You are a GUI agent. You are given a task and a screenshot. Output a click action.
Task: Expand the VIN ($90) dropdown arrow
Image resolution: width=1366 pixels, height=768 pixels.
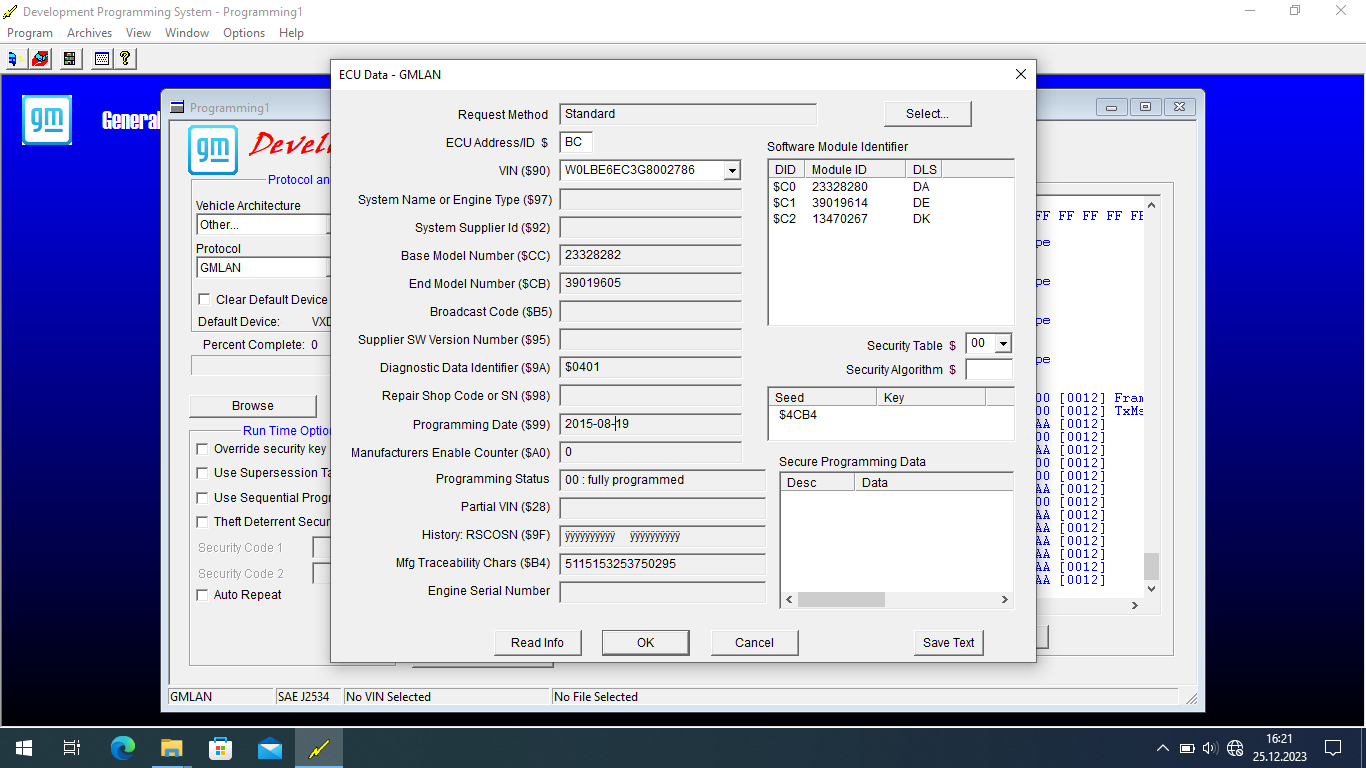click(x=732, y=171)
